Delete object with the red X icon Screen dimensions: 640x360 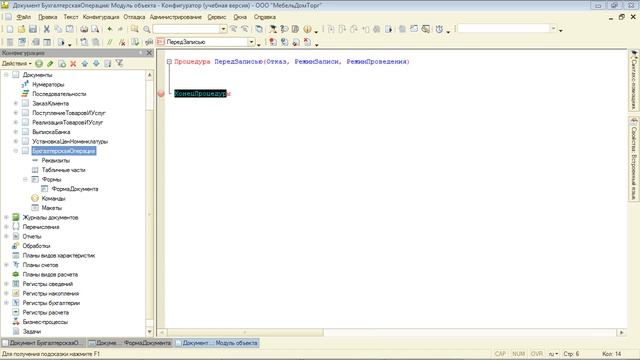[x=73, y=64]
